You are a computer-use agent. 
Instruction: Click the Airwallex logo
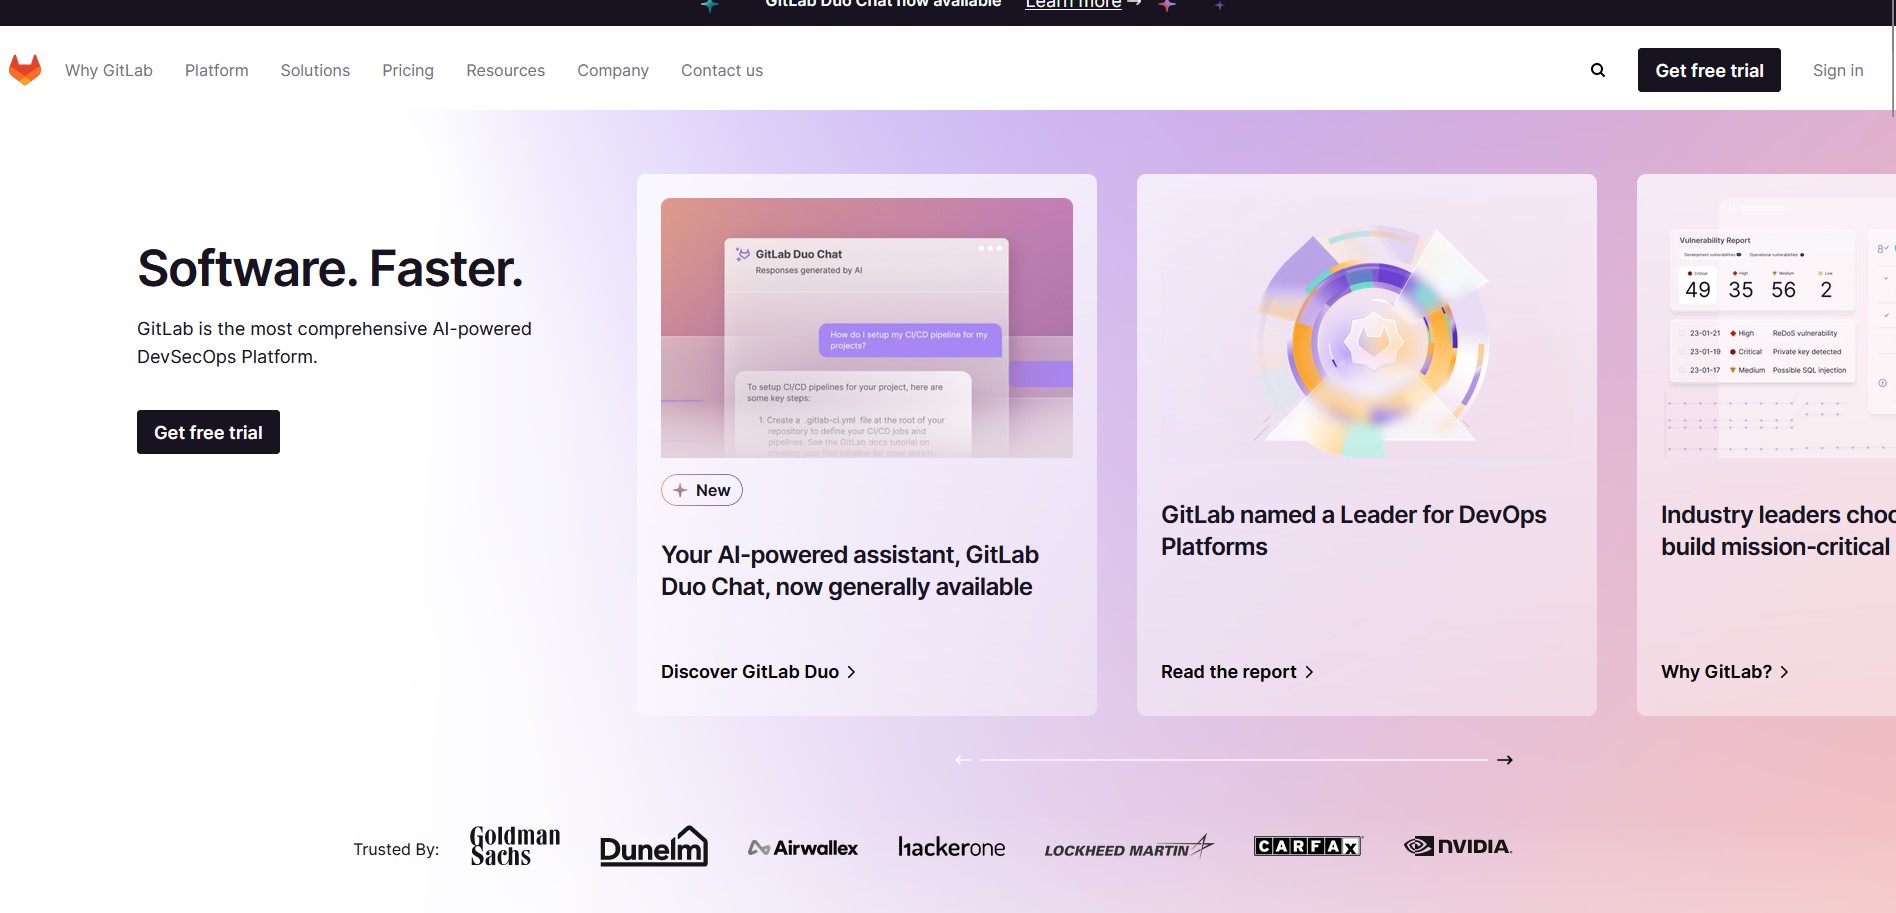[803, 848]
